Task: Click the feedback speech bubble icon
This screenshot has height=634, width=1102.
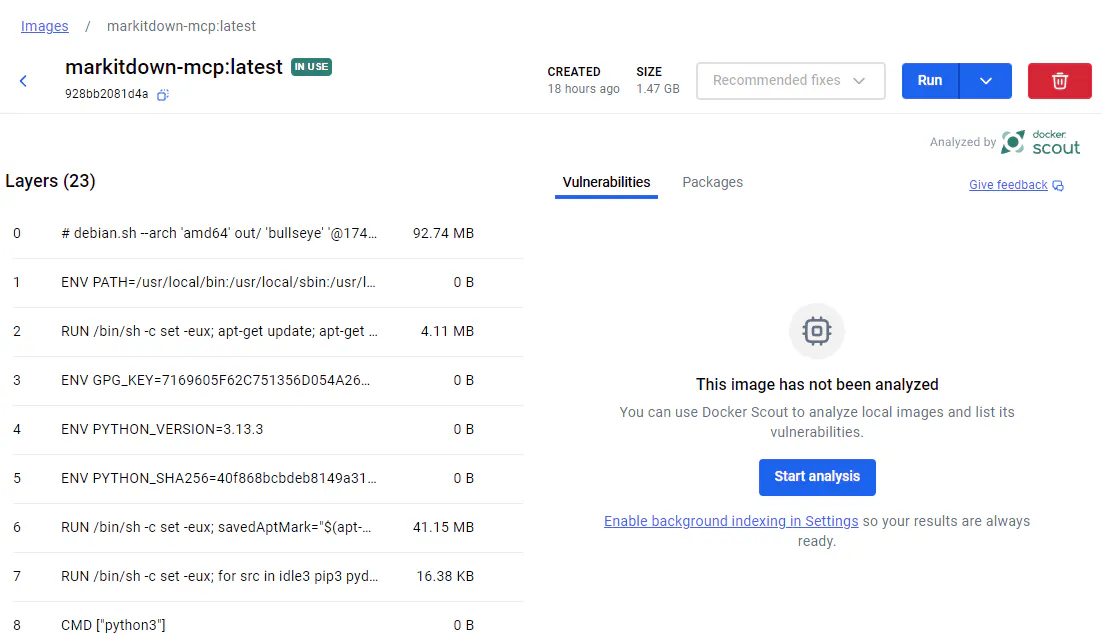Action: pos(1058,186)
